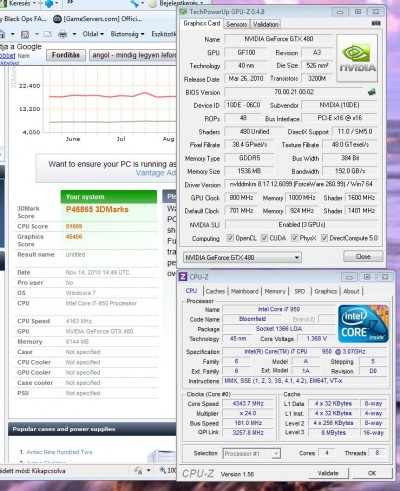Open the Processor #1 selection dropdown
The image size is (400, 491).
point(252,453)
